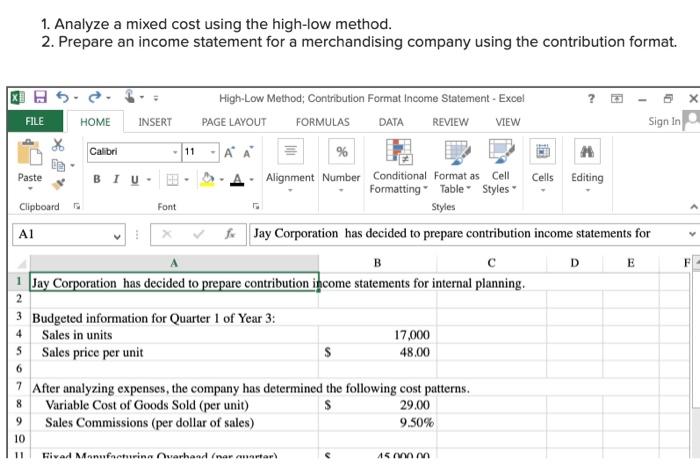Click the Copy icon
700x474 pixels.
coord(58,165)
